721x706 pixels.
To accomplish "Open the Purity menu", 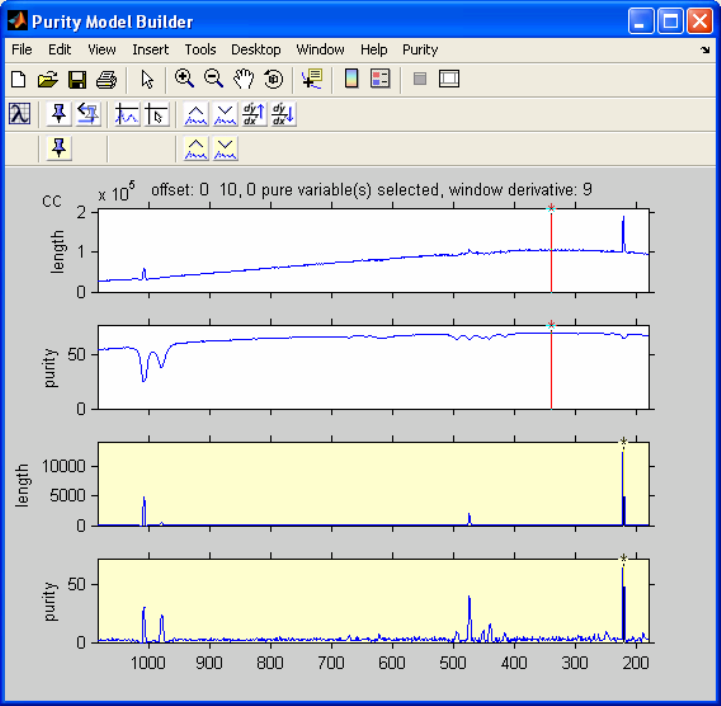I will tap(420, 49).
